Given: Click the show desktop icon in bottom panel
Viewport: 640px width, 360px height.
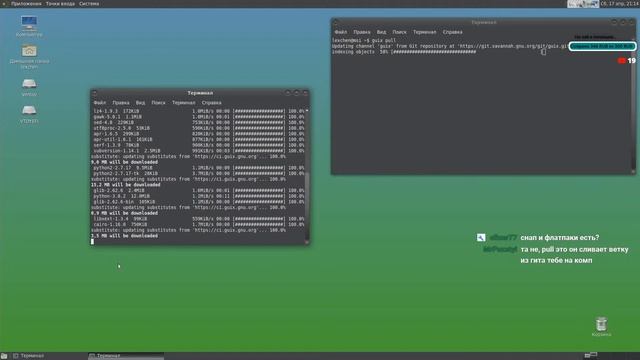Looking at the screenshot, I should (x=4, y=356).
